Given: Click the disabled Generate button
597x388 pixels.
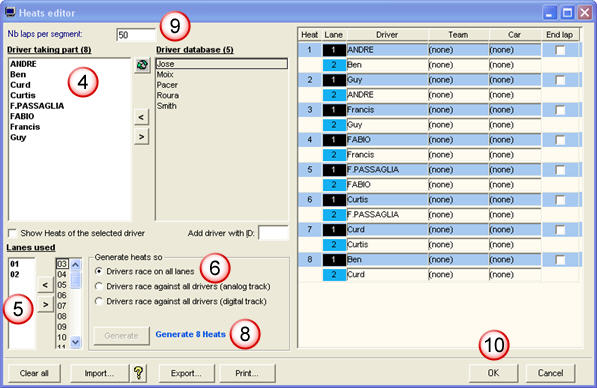Looking at the screenshot, I should [x=121, y=335].
